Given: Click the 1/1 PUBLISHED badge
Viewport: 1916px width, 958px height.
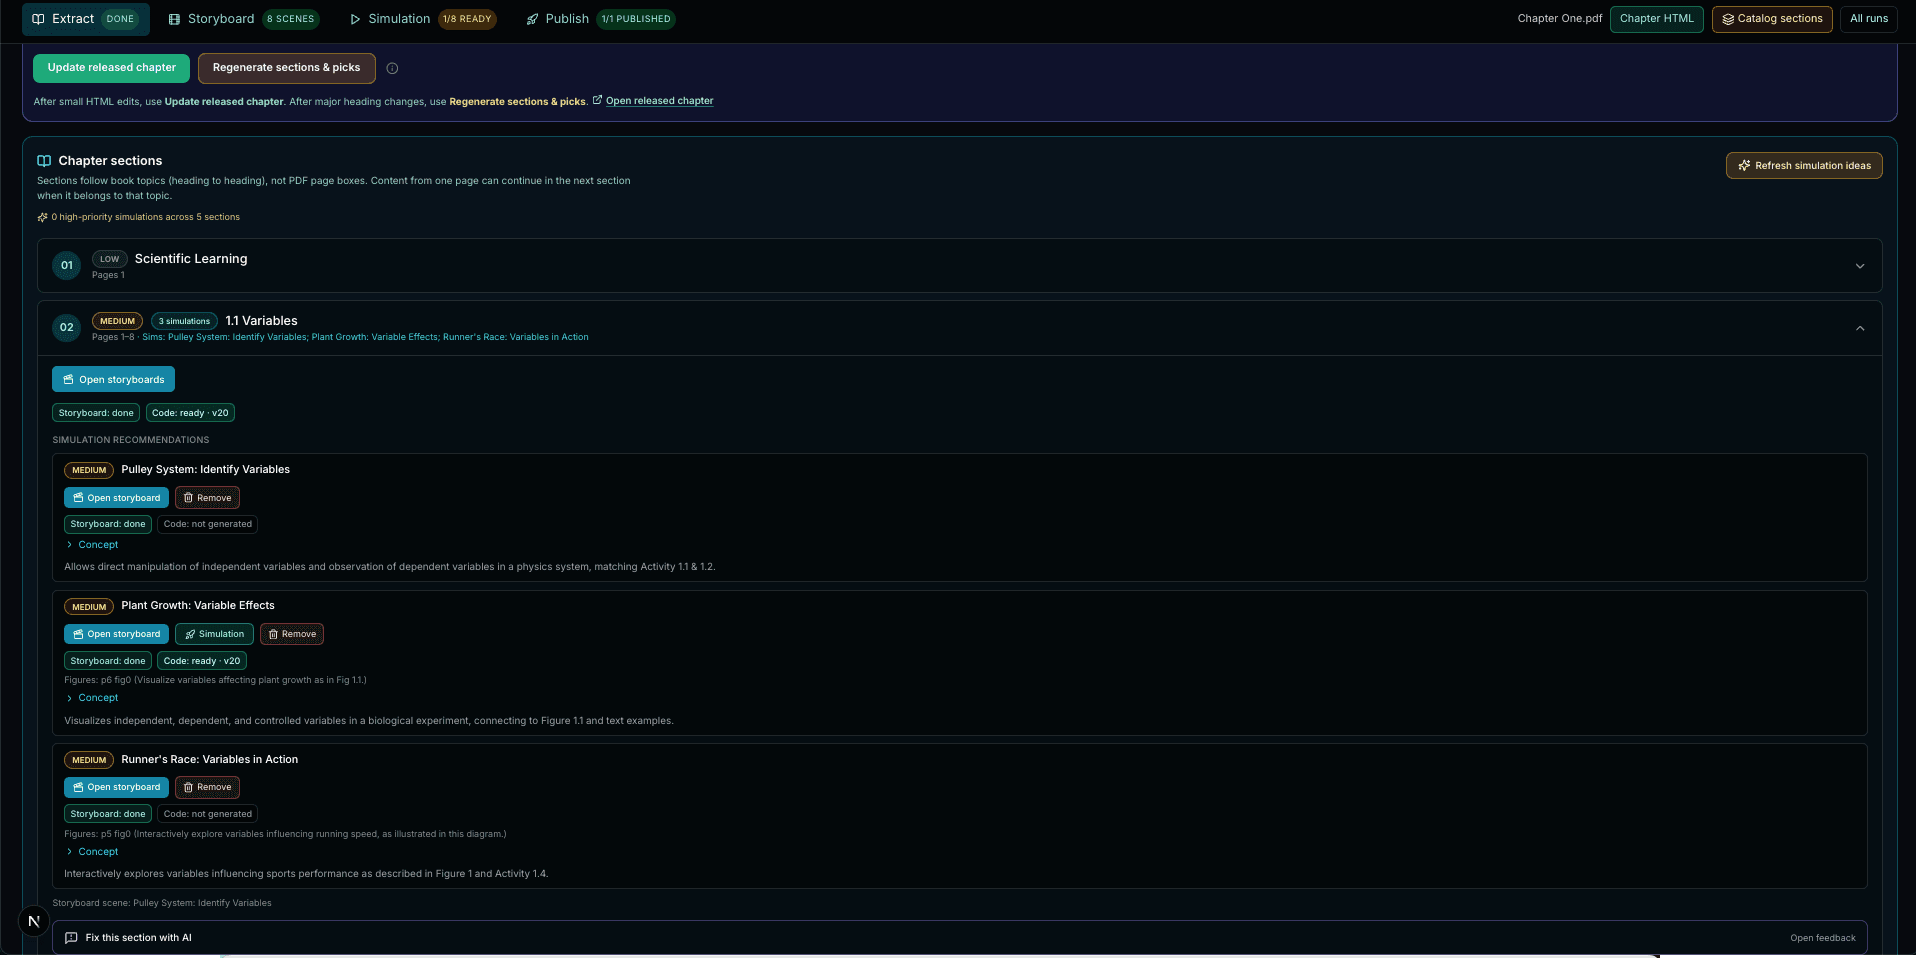Looking at the screenshot, I should (636, 19).
